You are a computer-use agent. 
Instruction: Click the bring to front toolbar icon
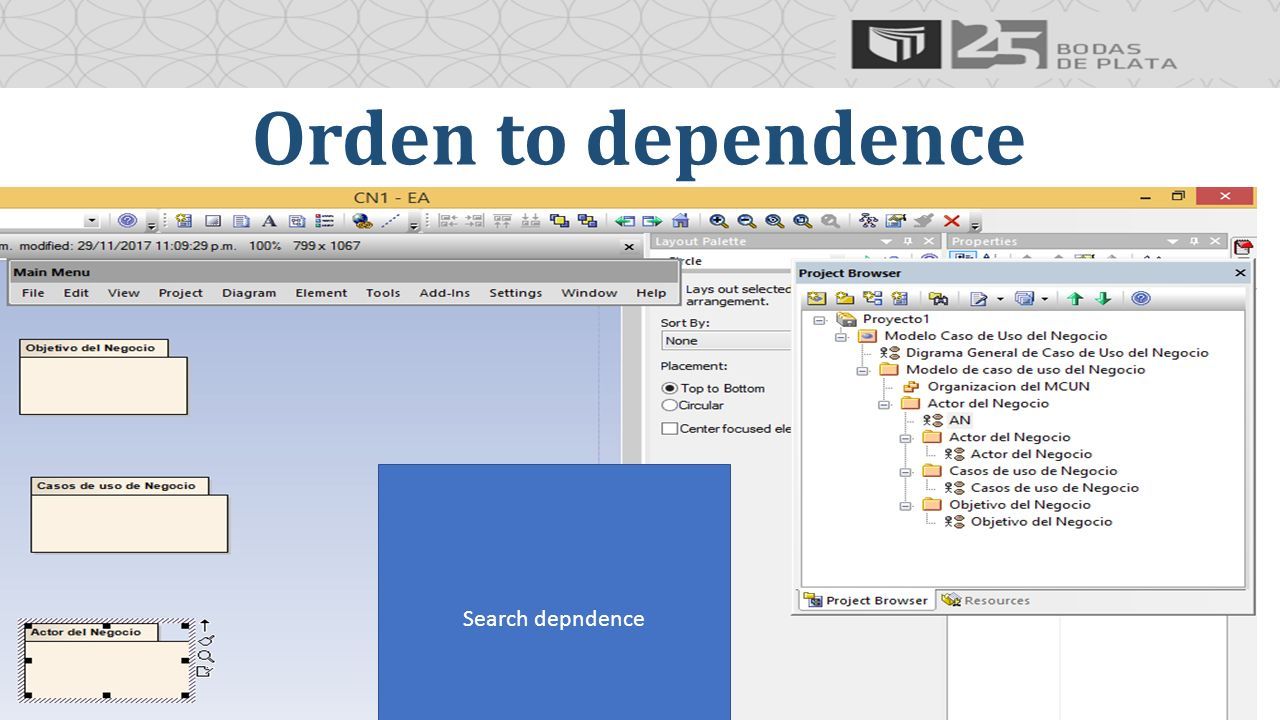click(x=559, y=221)
